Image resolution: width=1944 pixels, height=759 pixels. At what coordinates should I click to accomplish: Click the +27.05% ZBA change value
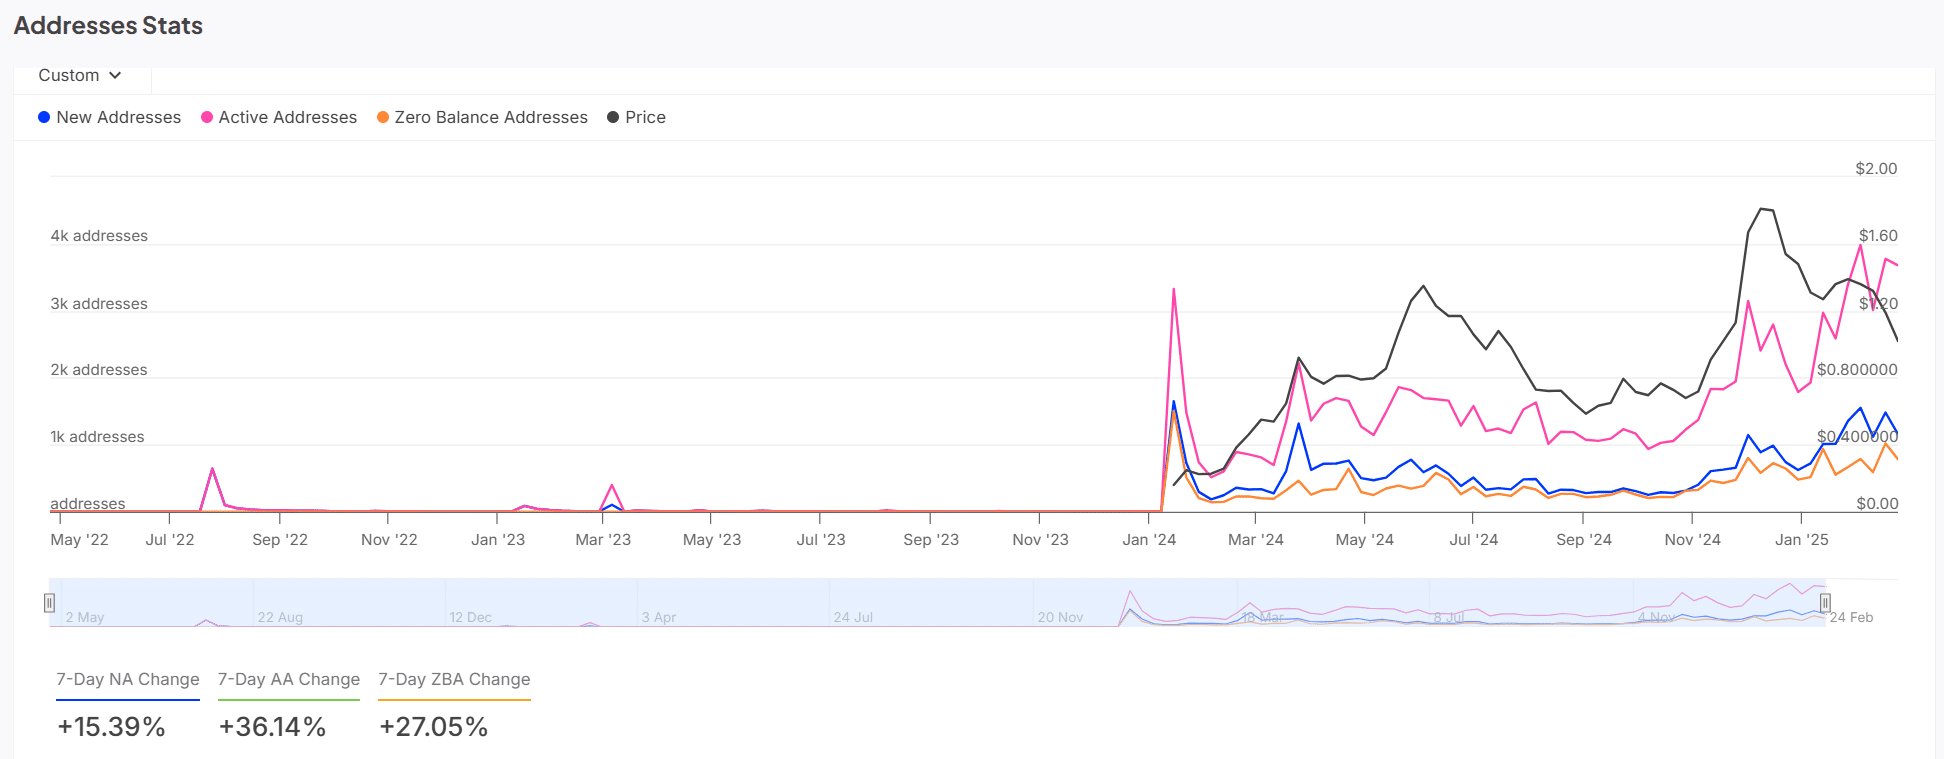coord(434,727)
